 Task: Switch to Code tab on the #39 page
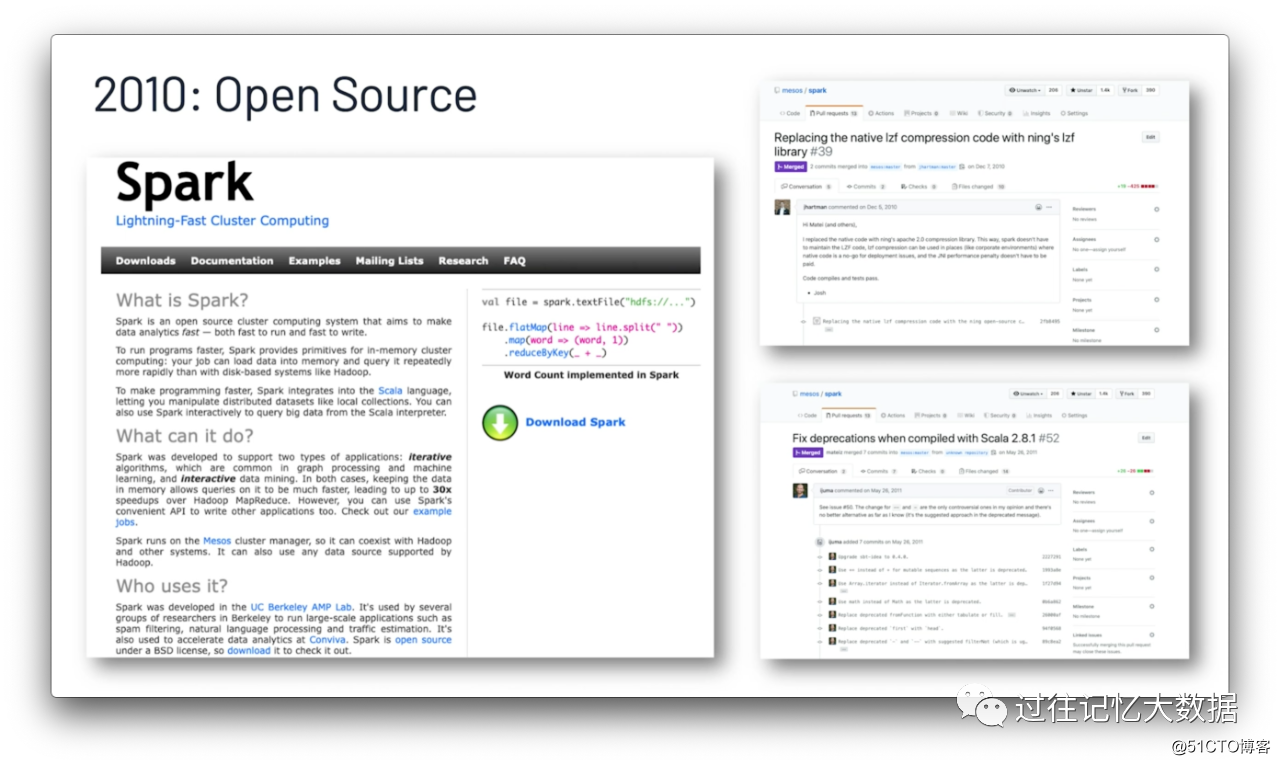click(x=790, y=113)
